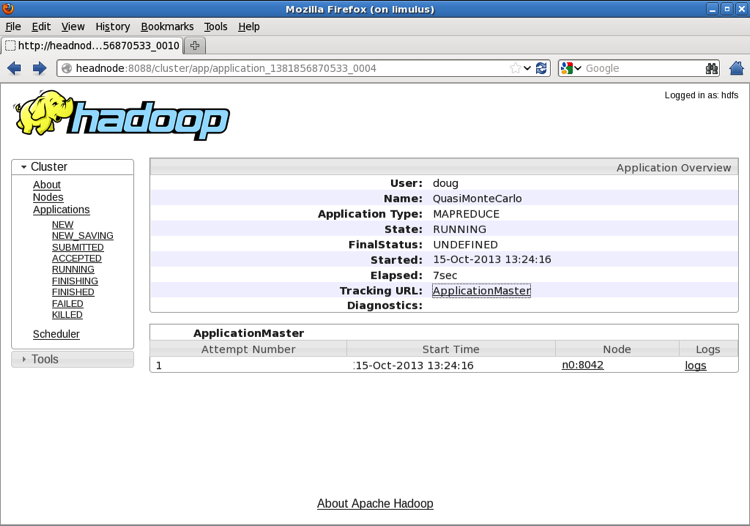
Task: Reload the page with the refresh icon
Action: click(542, 68)
